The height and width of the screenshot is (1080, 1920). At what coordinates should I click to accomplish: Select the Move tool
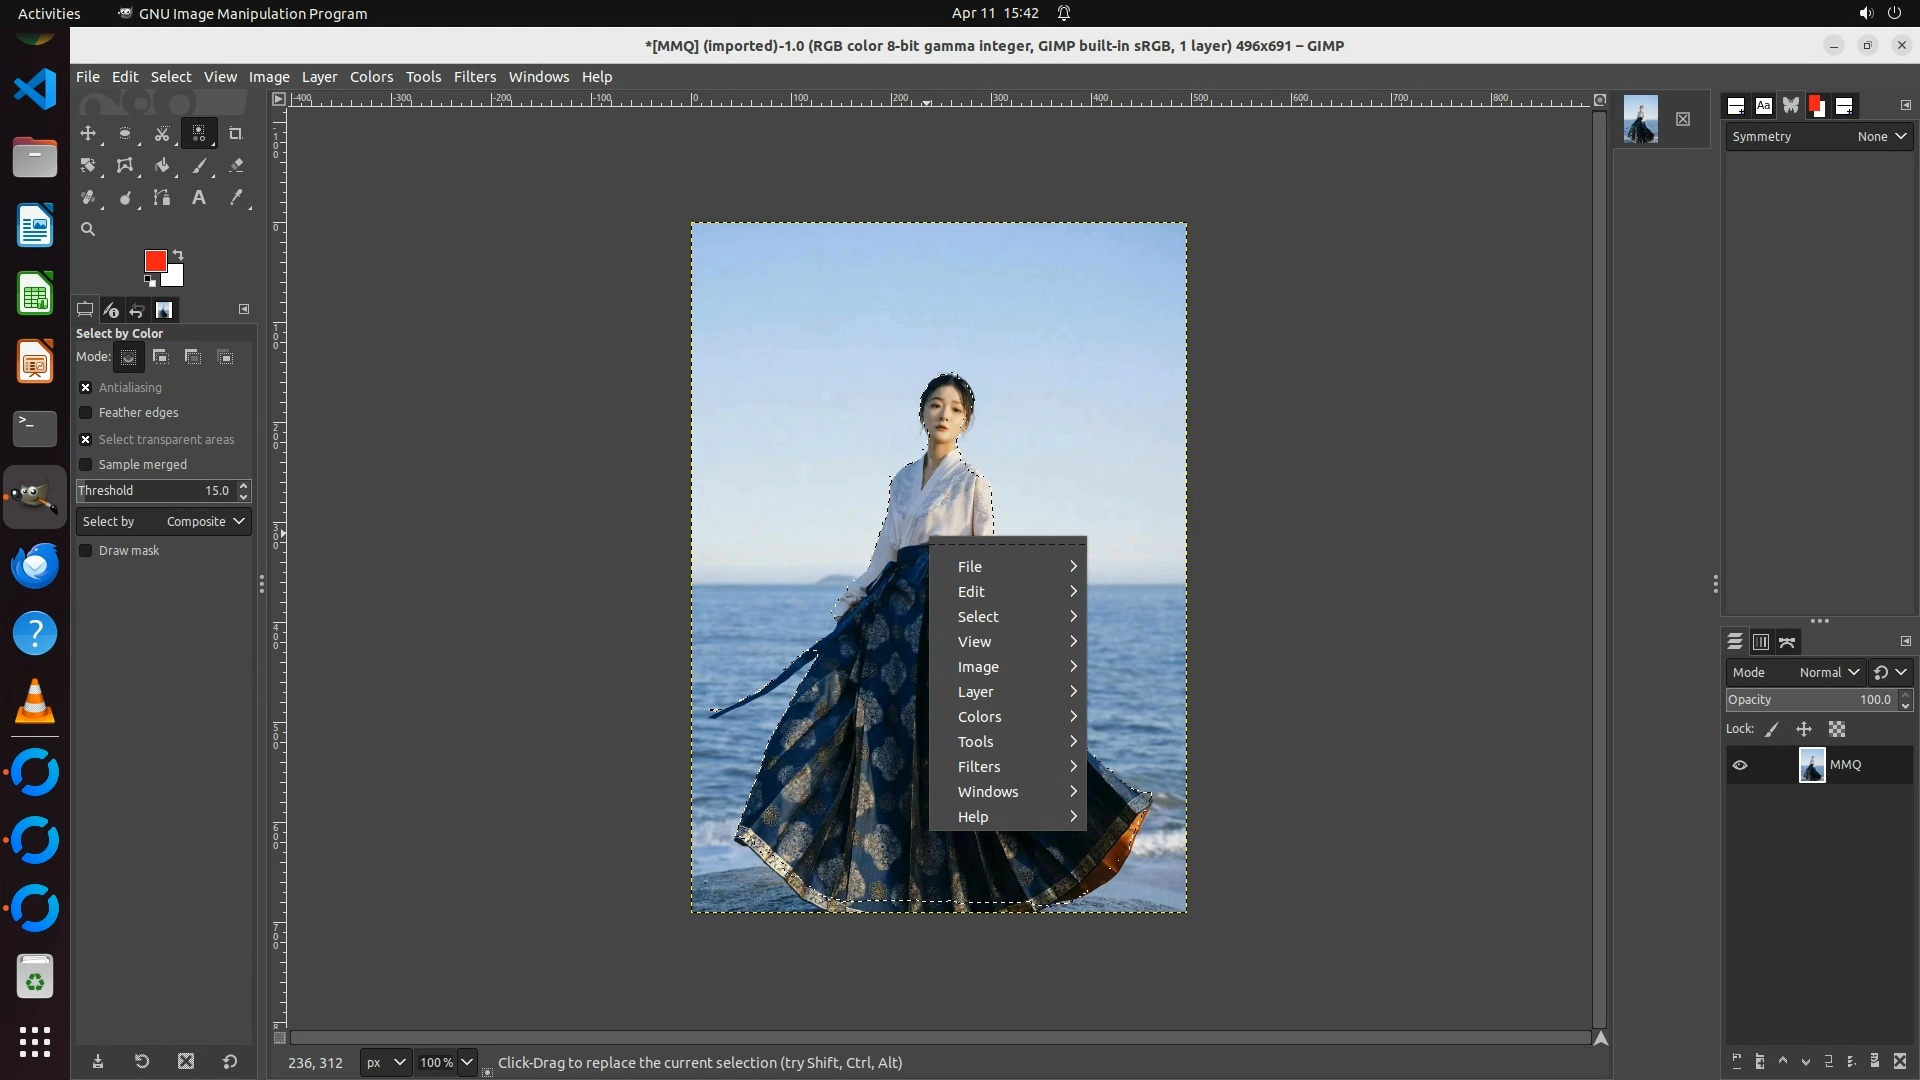point(88,133)
